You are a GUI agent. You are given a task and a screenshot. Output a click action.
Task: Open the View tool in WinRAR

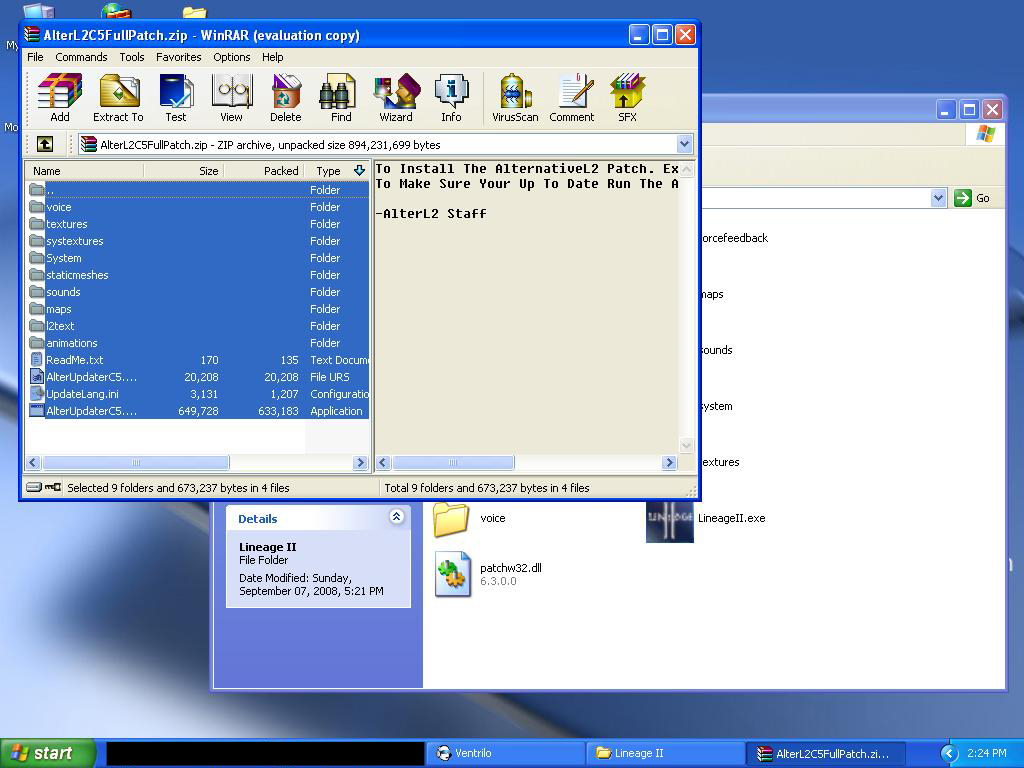(231, 97)
